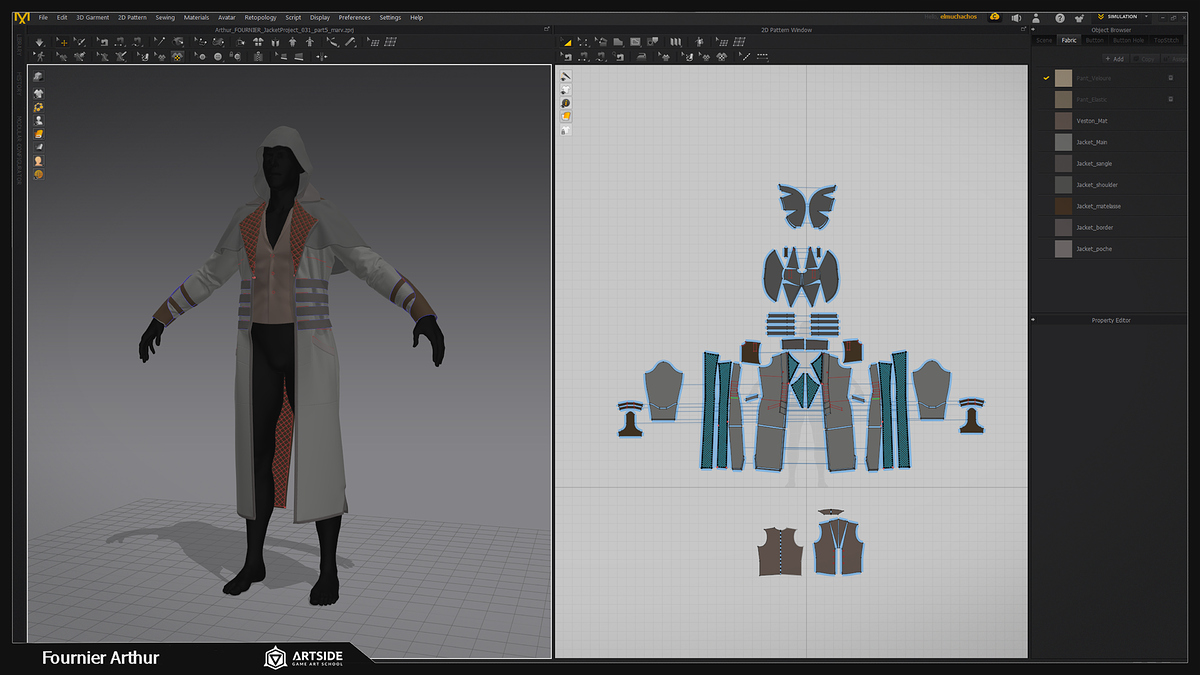Click the shirt icon beside the help icon
The image size is (1200, 675).
click(1079, 17)
